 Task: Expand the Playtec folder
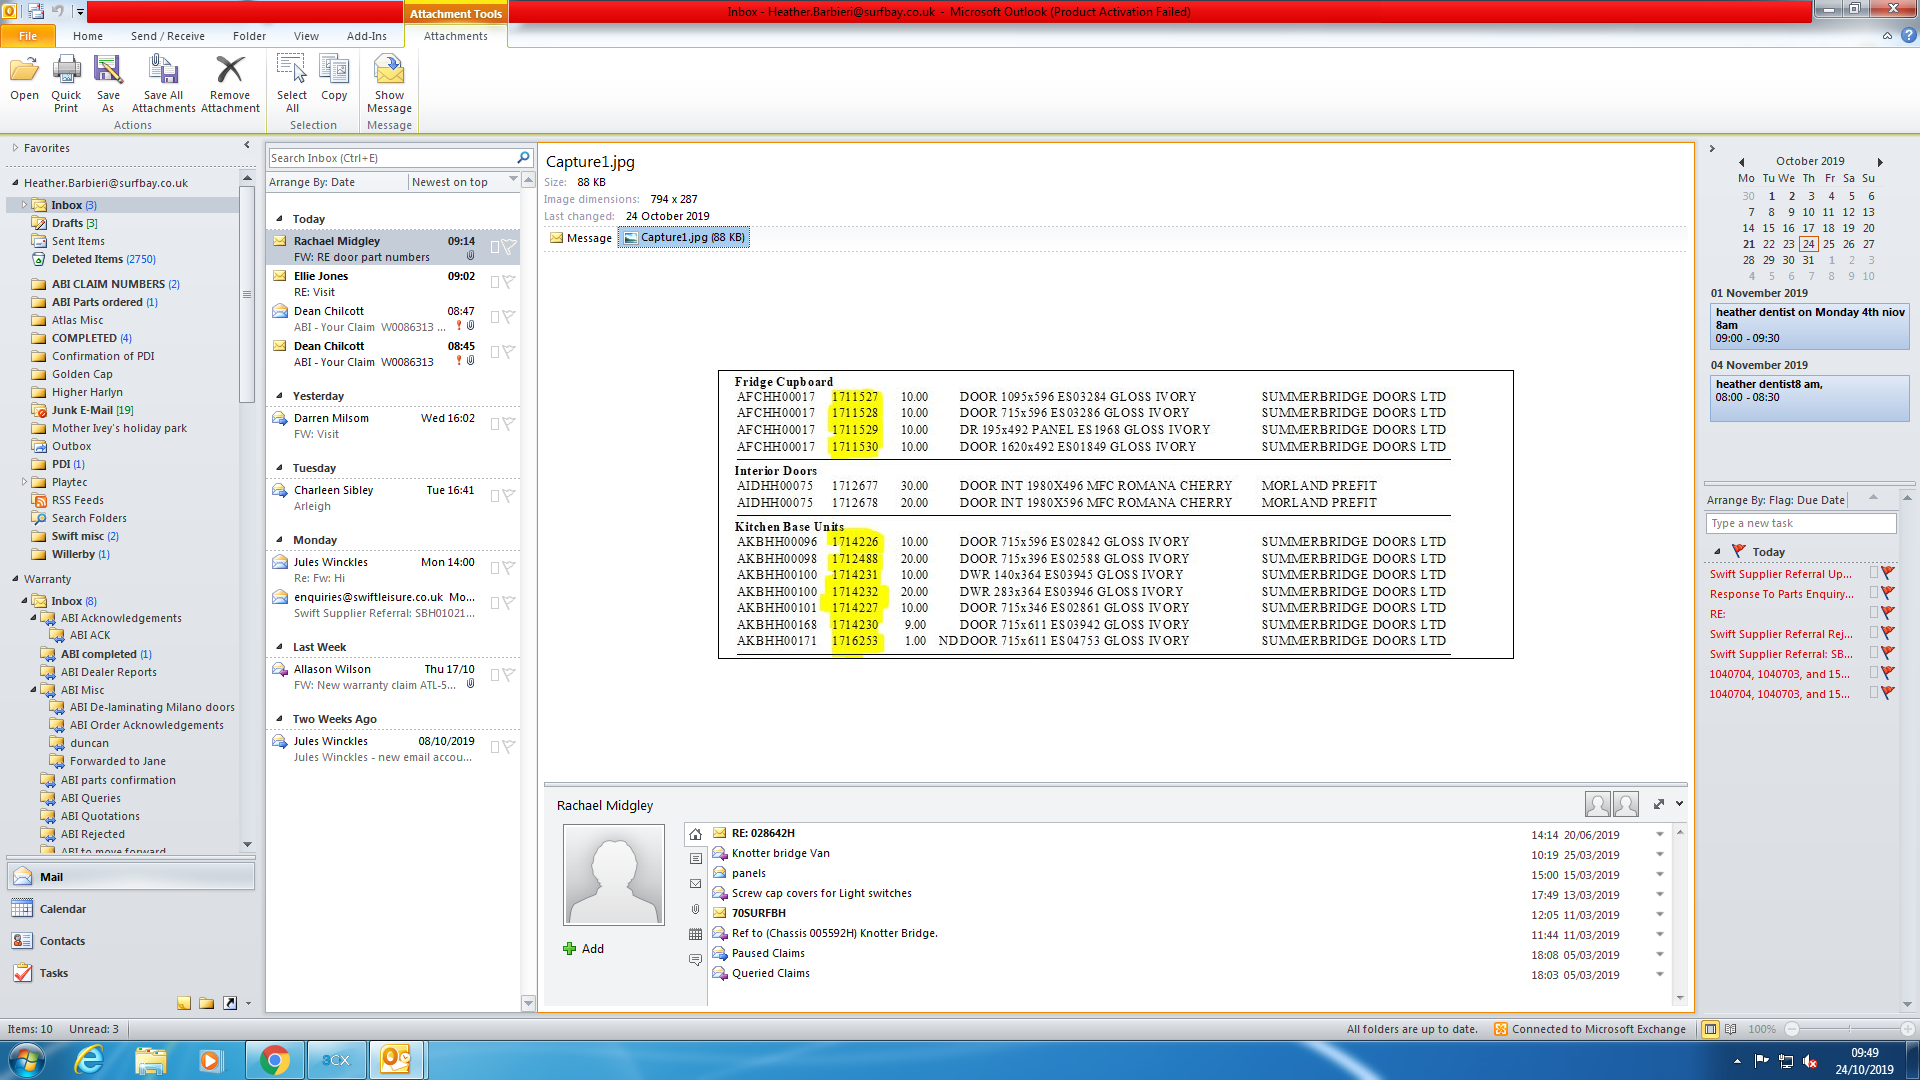click(x=24, y=482)
